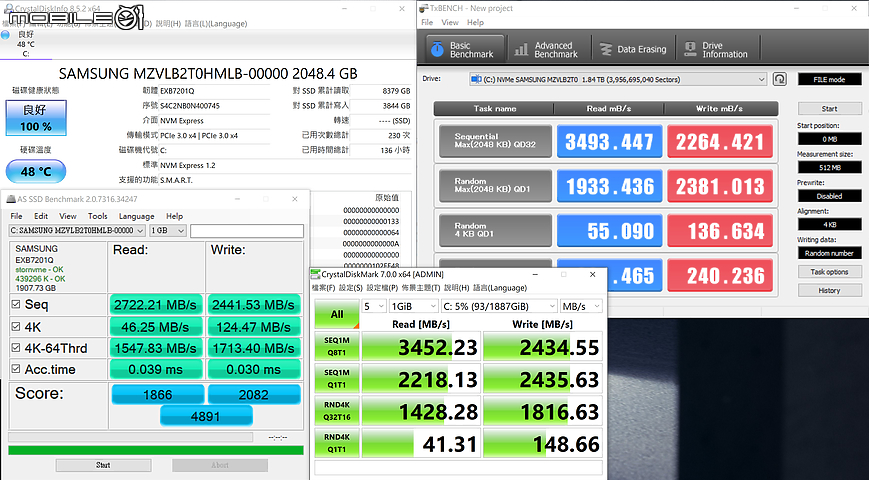Click Sequential Max(2048 KB) QD32 task button
The width and height of the screenshot is (869, 480).
(x=495, y=141)
